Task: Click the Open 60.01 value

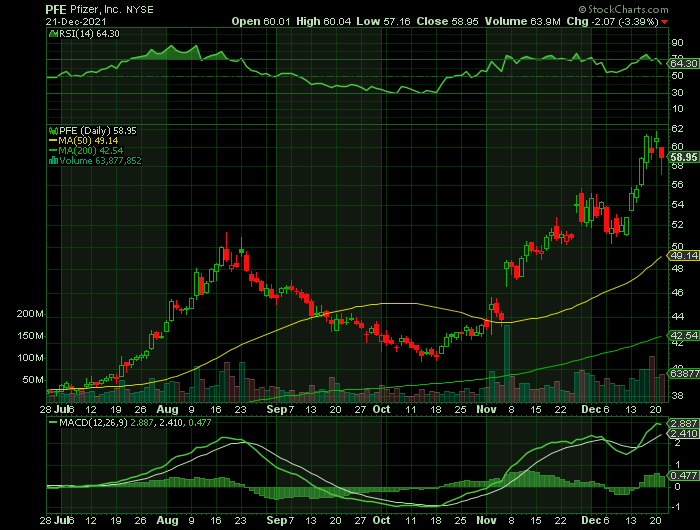Action: [261, 21]
